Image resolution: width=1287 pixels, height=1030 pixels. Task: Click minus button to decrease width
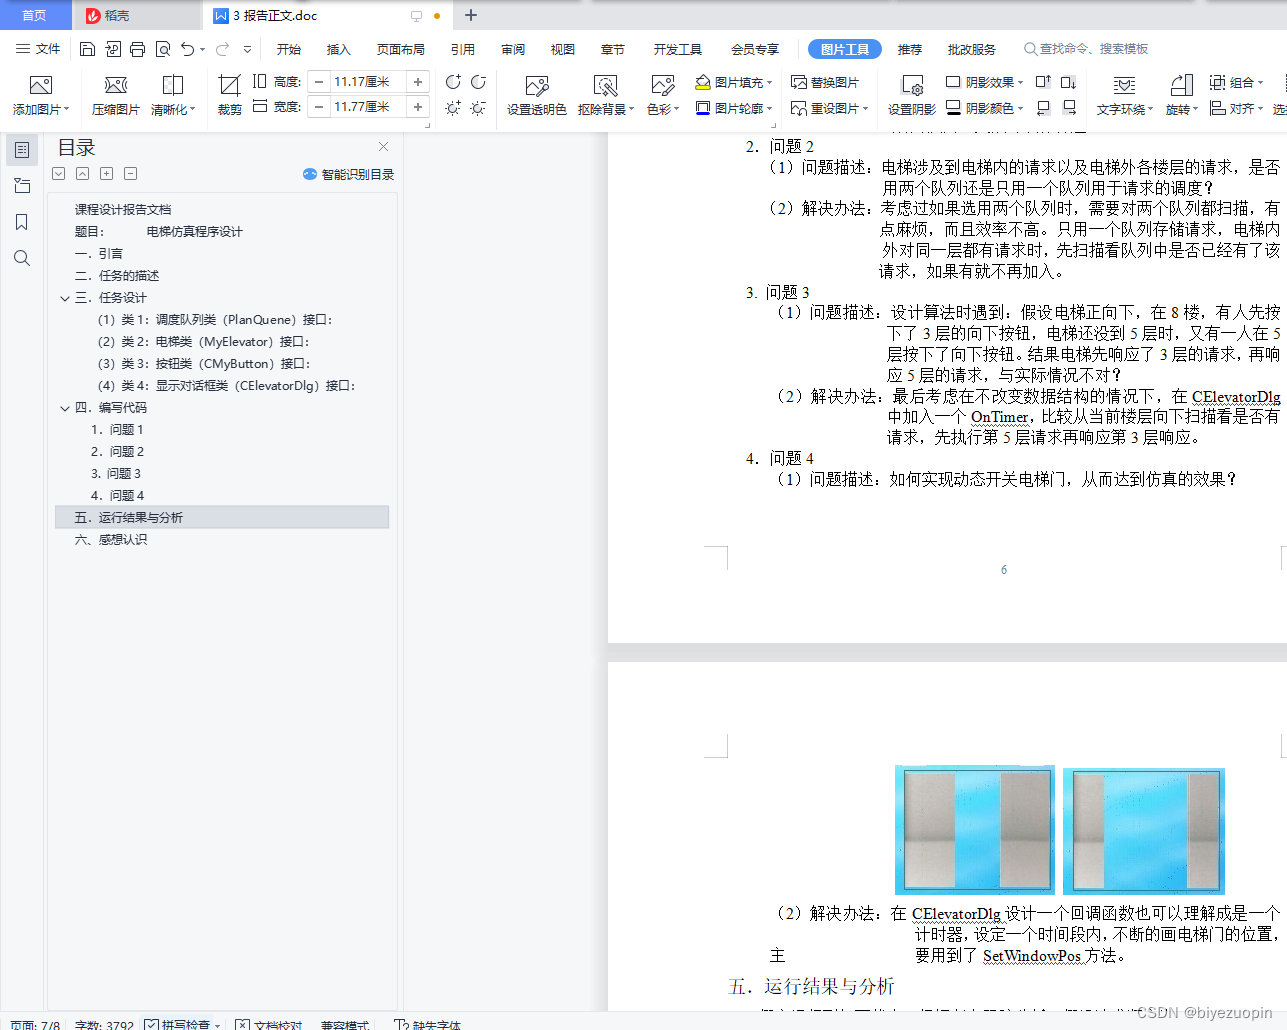pos(319,107)
